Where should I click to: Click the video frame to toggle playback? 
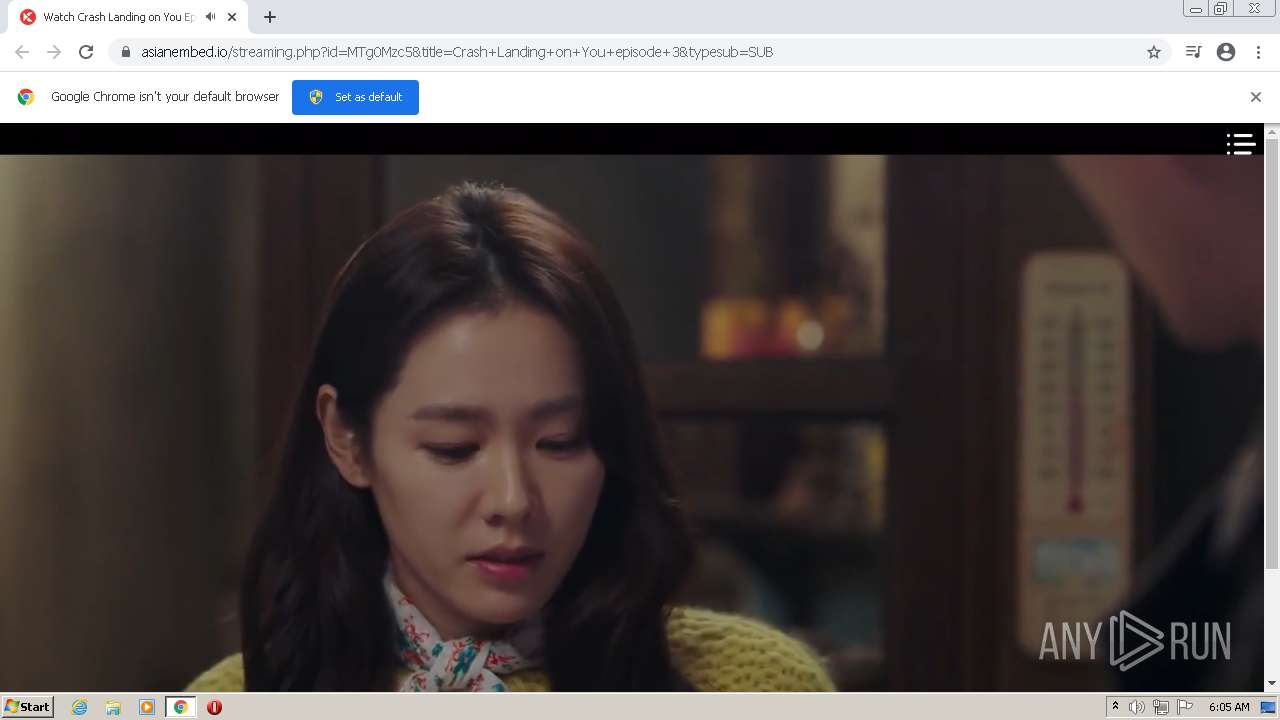tap(632, 422)
